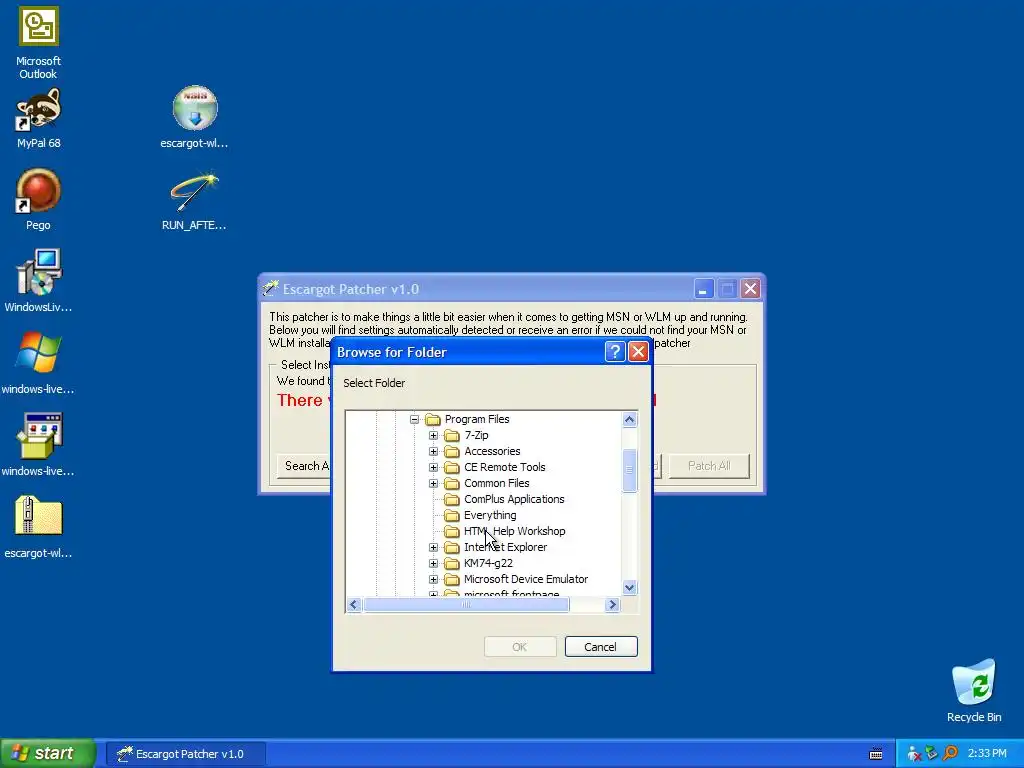The width and height of the screenshot is (1024, 768).
Task: Click the horizontal scrollbar thumb in folder tree
Action: 466,605
